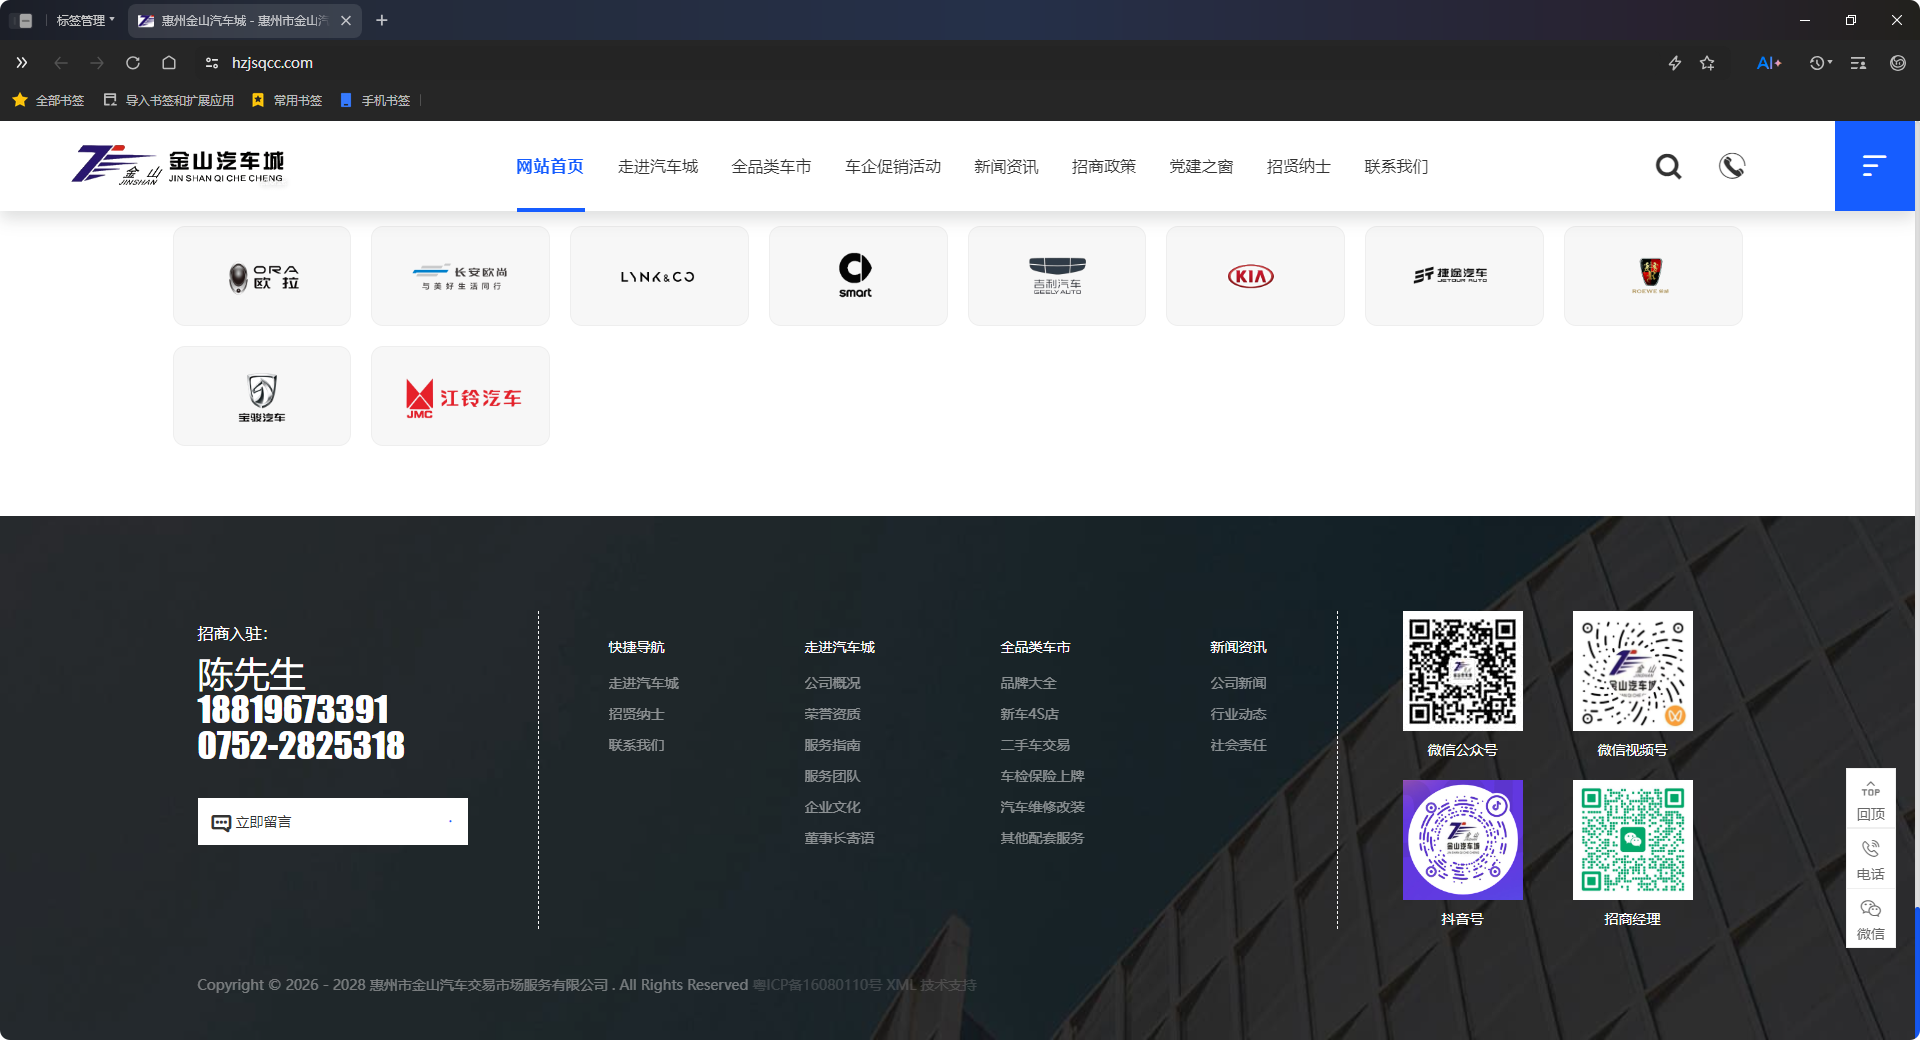The height and width of the screenshot is (1040, 1920).
Task: Click the phone contact icon in header
Action: [x=1732, y=166]
